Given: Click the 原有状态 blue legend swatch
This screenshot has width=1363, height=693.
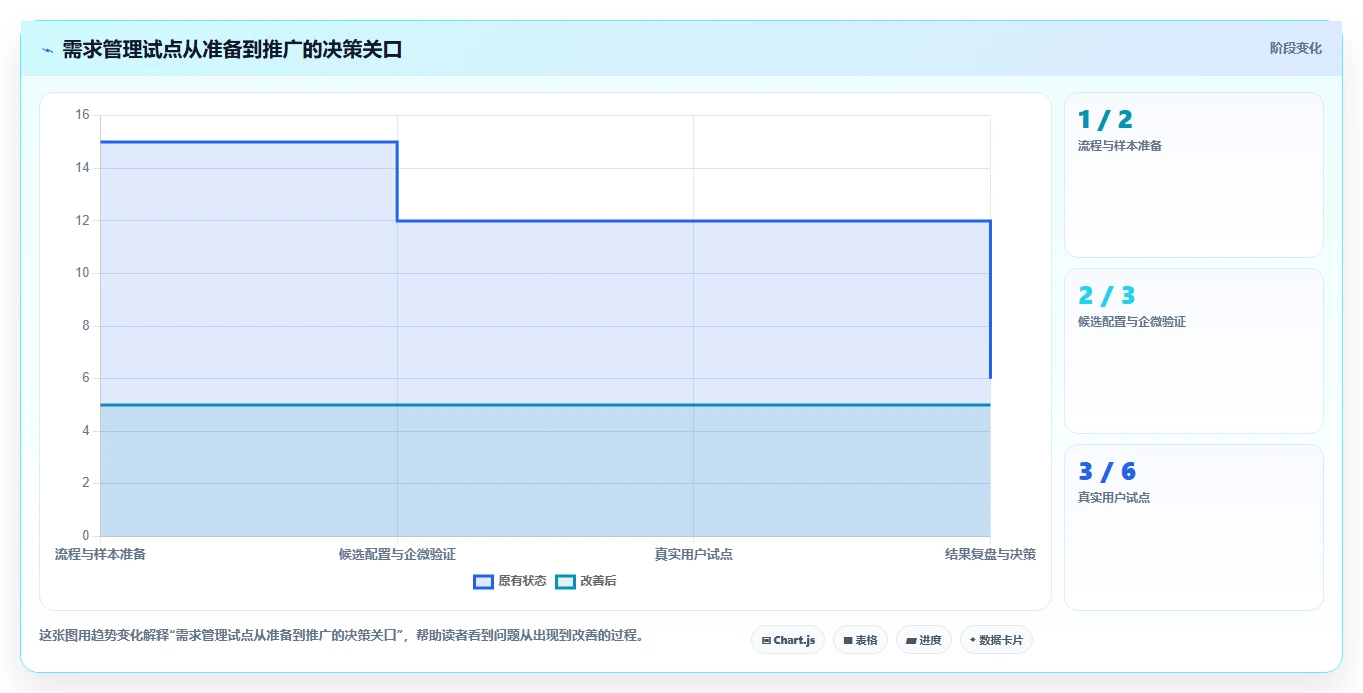Looking at the screenshot, I should 483,581.
